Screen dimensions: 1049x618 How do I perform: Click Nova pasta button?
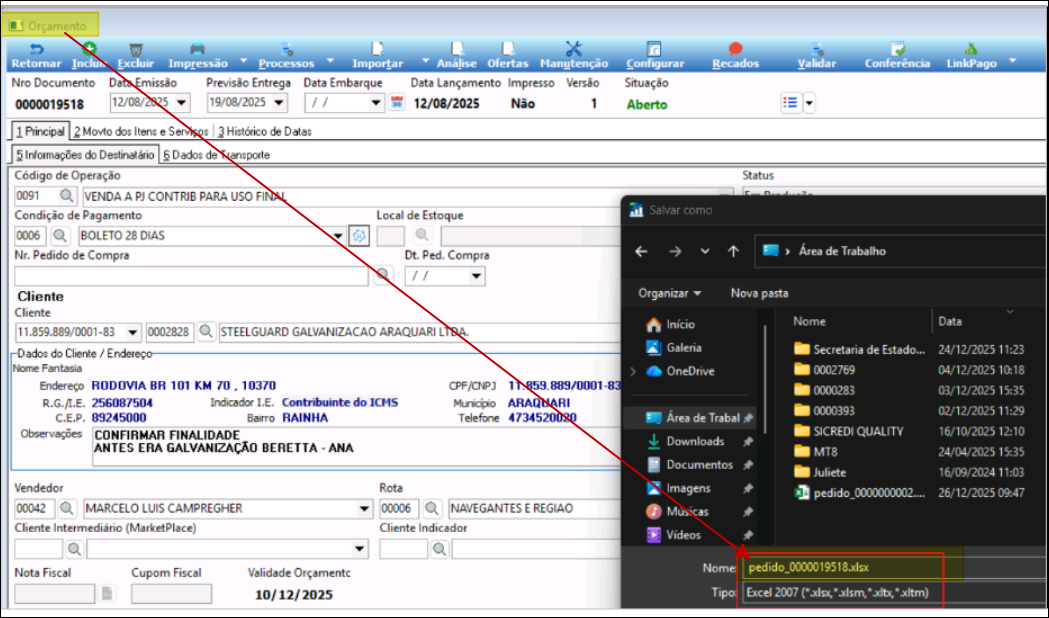click(759, 293)
